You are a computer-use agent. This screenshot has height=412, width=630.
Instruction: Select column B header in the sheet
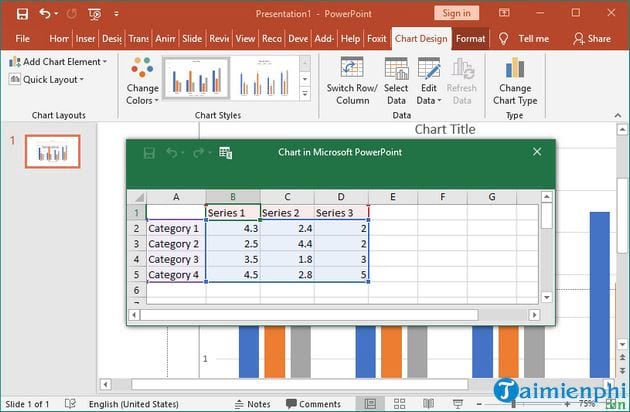(233, 197)
